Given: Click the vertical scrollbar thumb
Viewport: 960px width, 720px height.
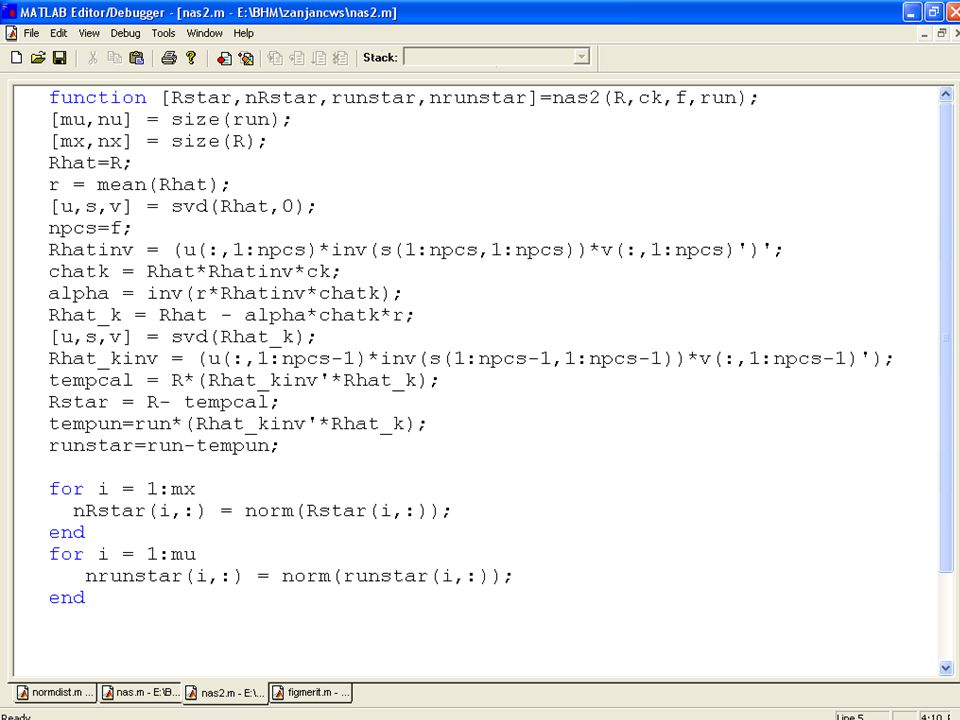Looking at the screenshot, I should coord(945,337).
